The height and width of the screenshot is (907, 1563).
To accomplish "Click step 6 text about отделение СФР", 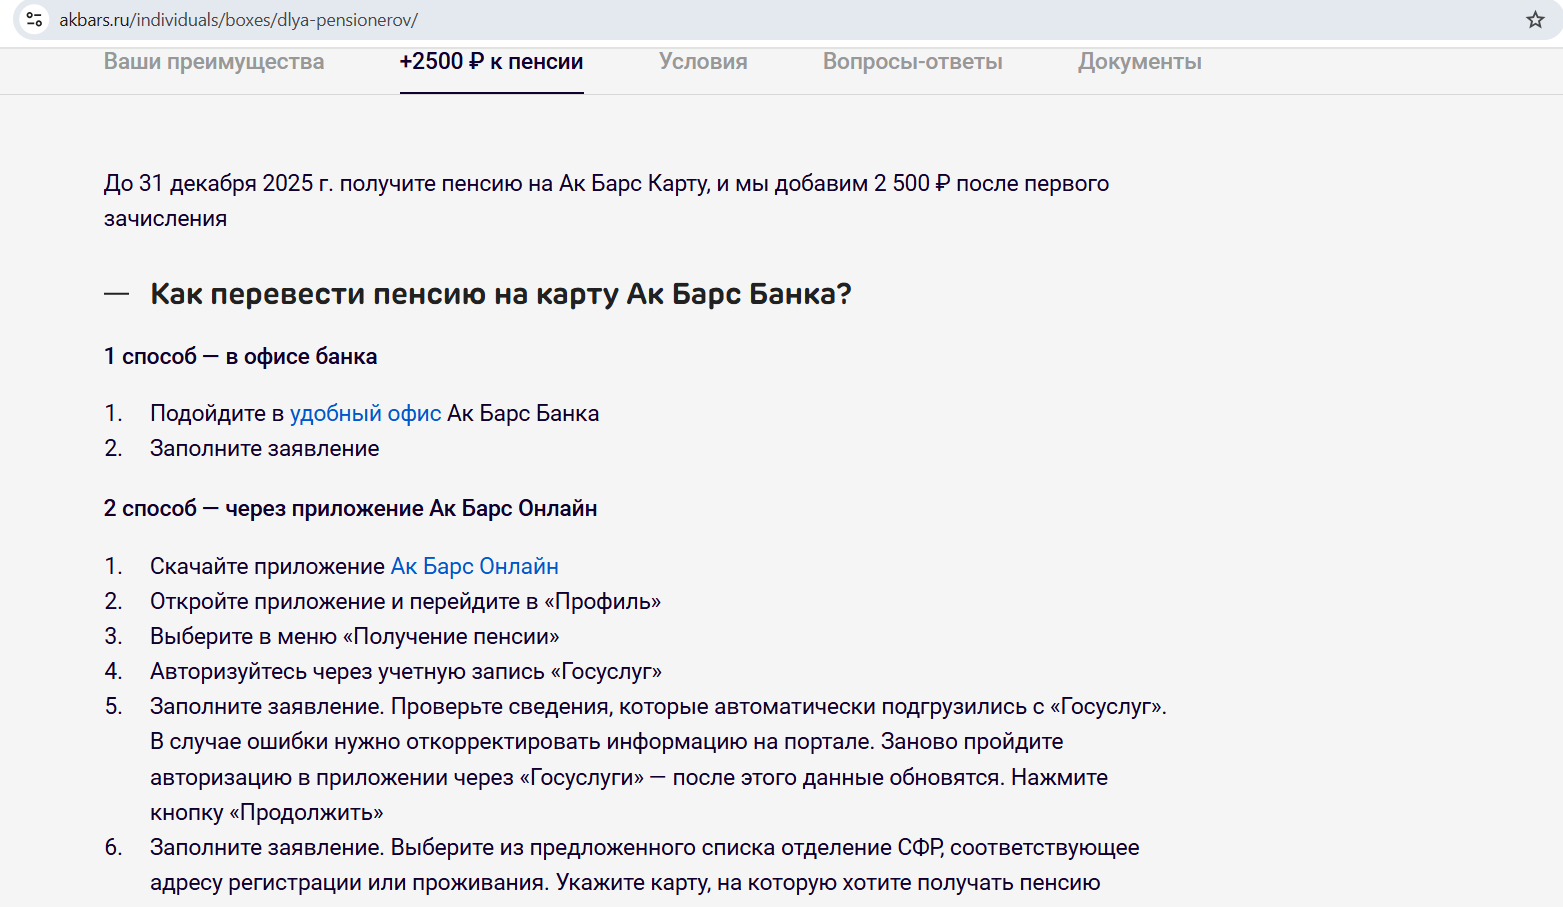I will pyautogui.click(x=644, y=865).
